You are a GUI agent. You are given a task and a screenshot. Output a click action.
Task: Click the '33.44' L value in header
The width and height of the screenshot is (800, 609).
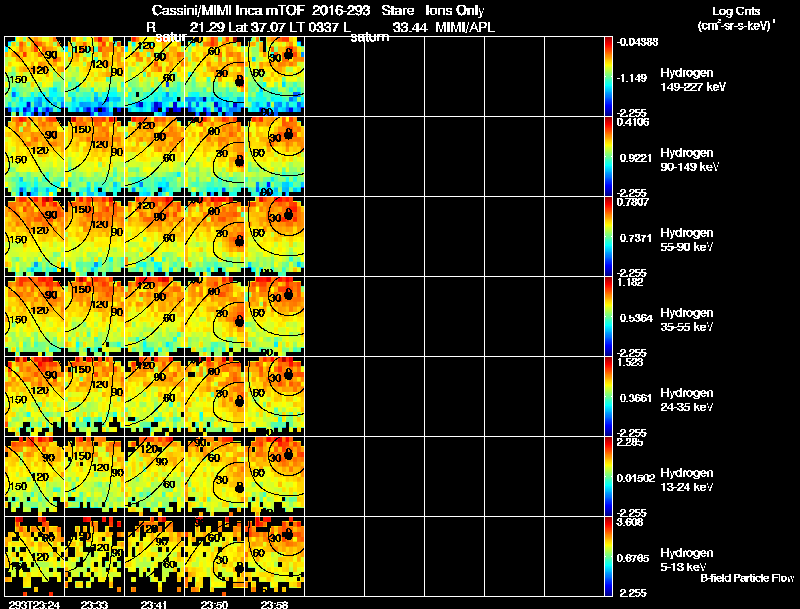(410, 28)
